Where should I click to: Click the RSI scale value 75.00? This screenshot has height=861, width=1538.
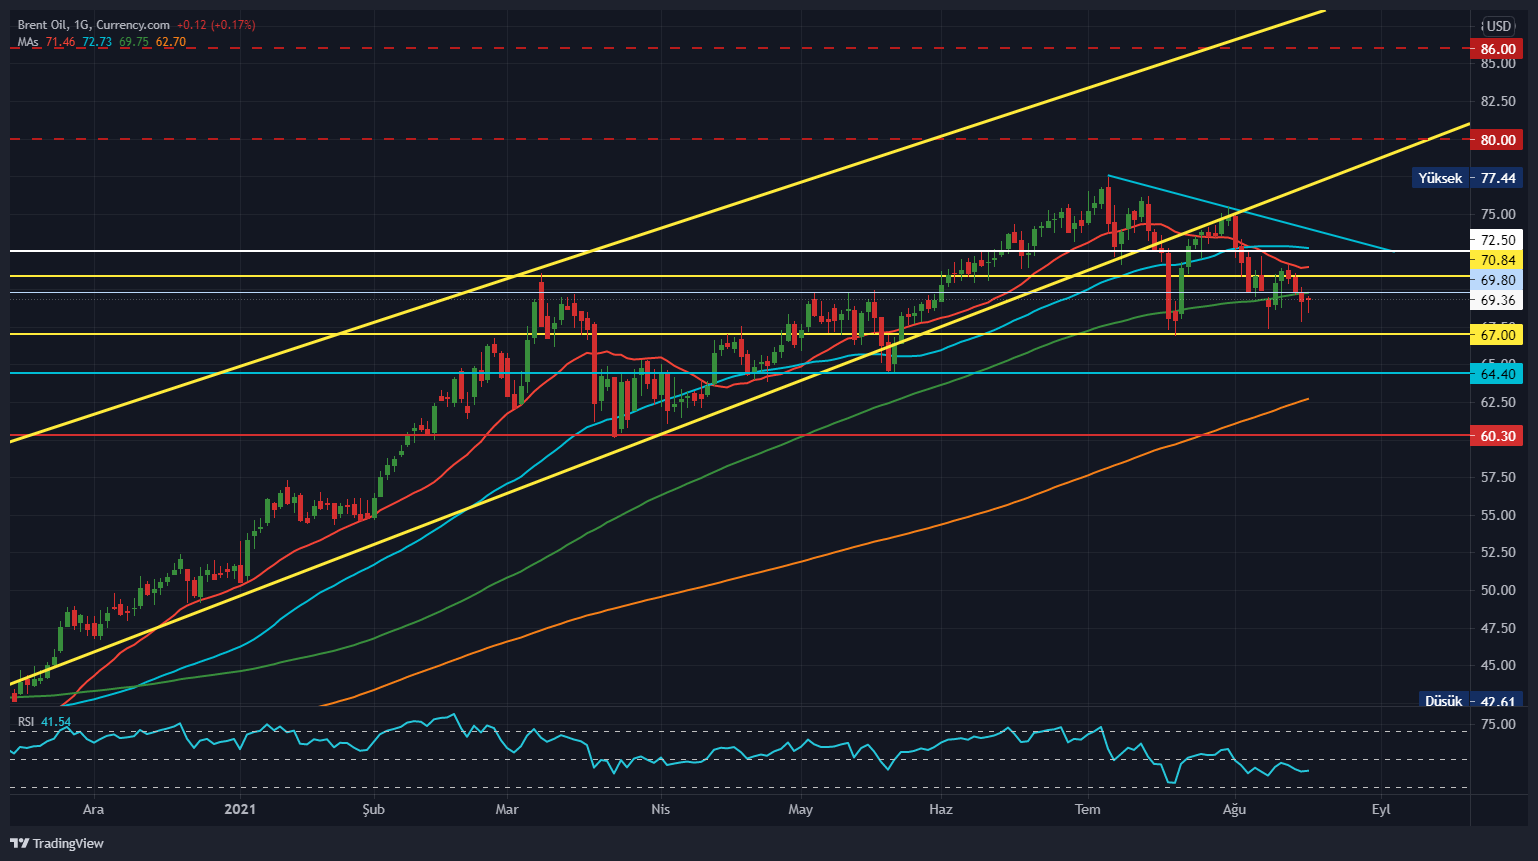click(x=1498, y=724)
